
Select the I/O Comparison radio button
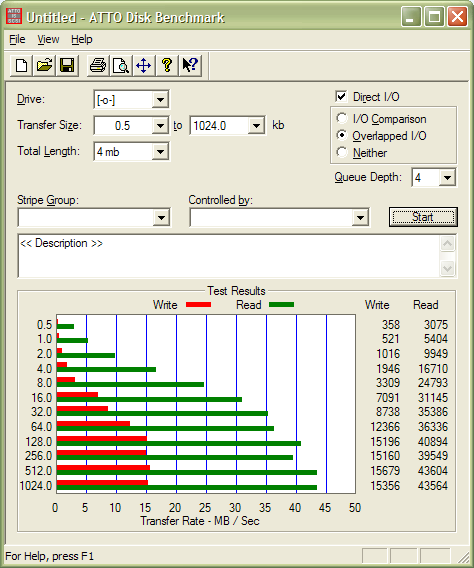tap(341, 118)
